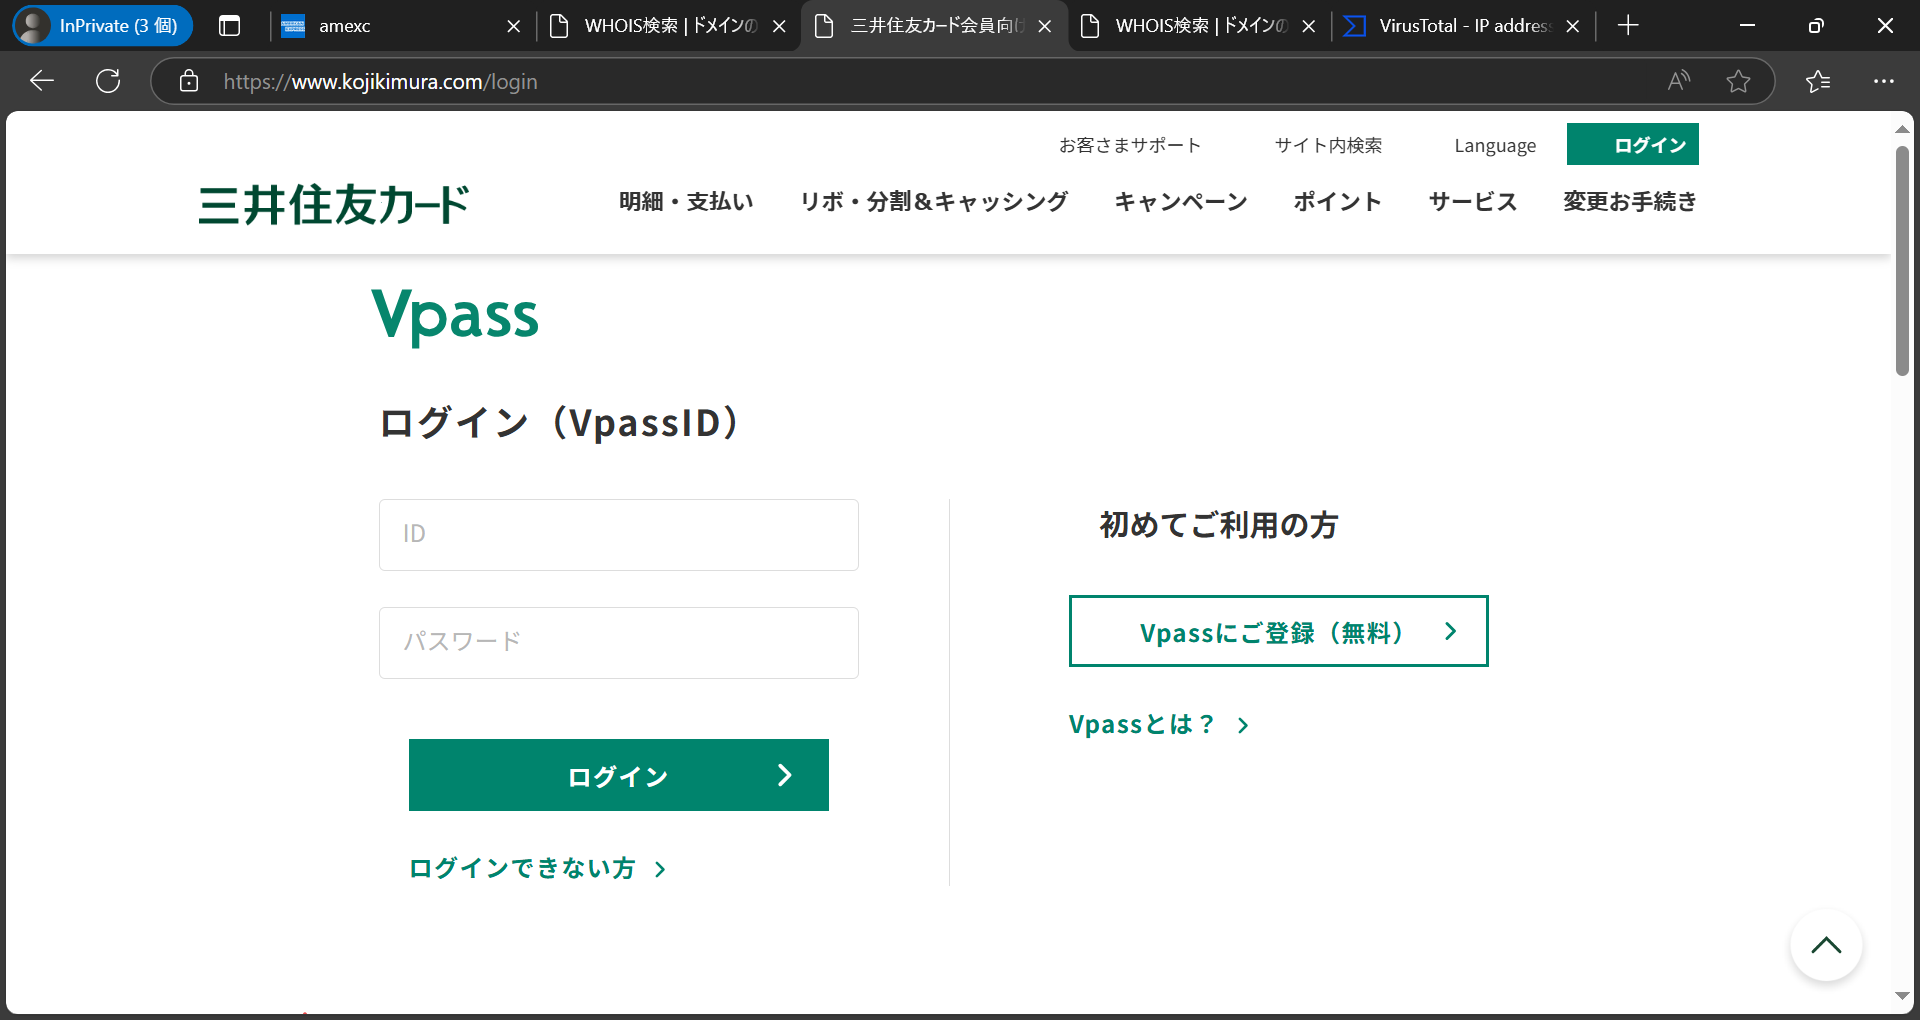Switch to the first WHOIS検索 tab

tap(668, 26)
